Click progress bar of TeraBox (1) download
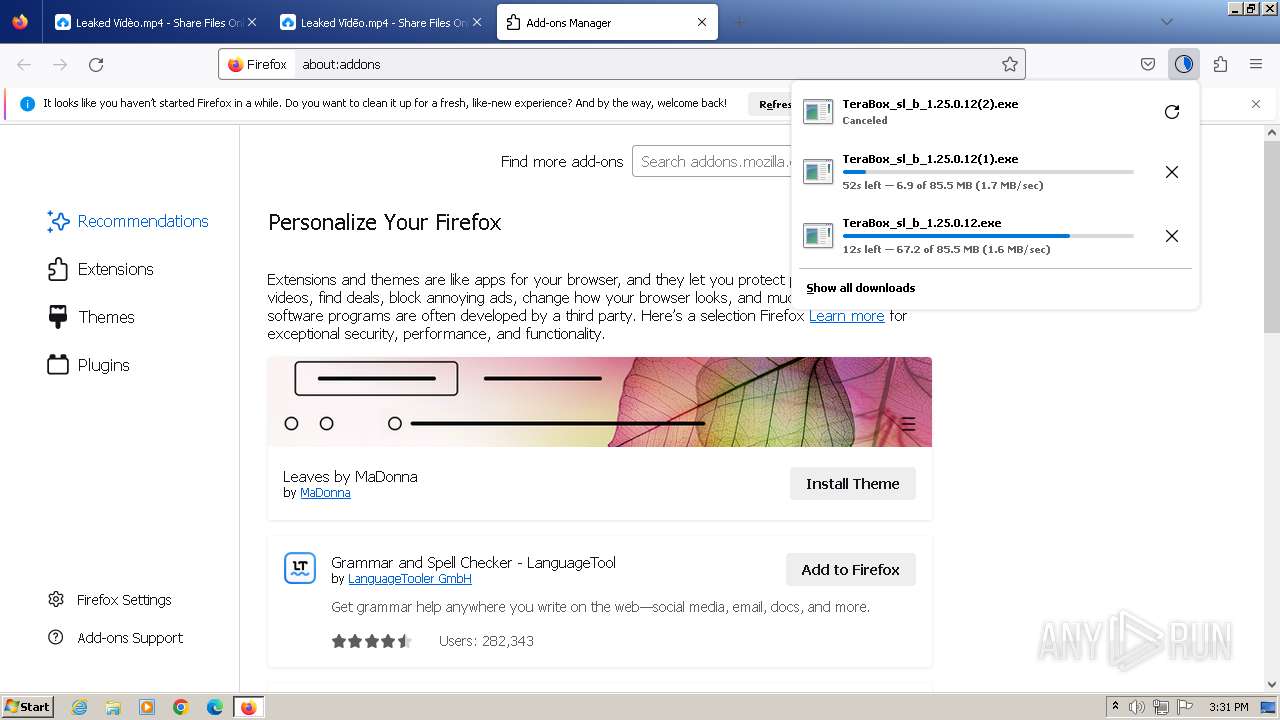This screenshot has height=720, width=1280. pos(988,172)
